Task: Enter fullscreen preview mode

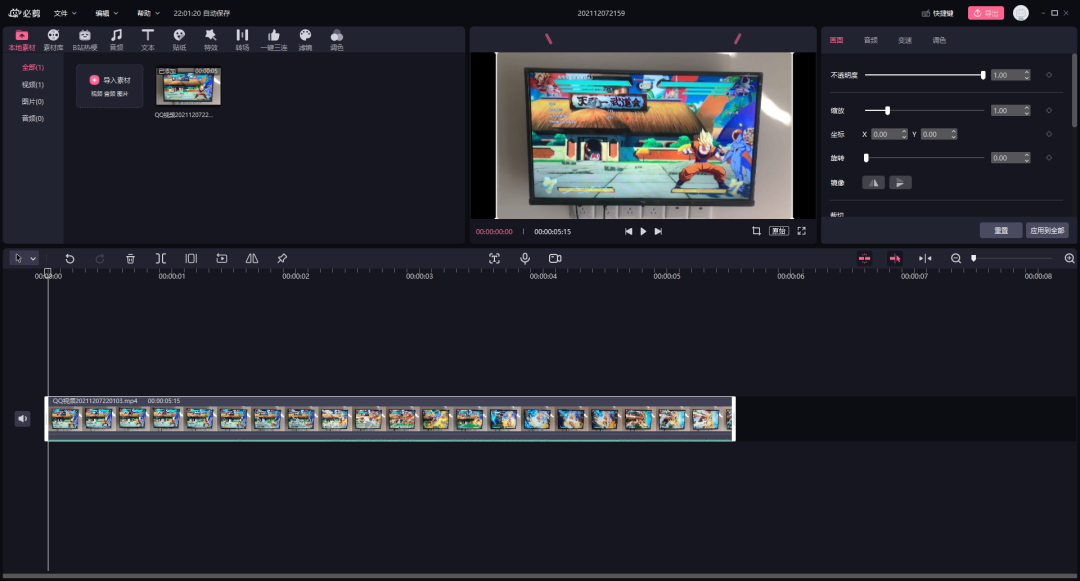Action: (x=801, y=231)
